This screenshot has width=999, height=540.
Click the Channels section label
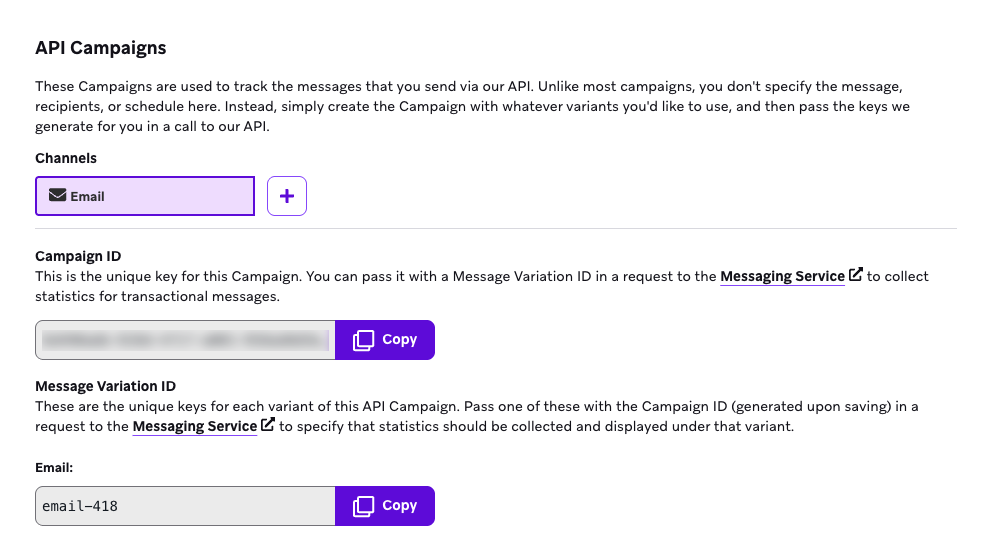[66, 158]
